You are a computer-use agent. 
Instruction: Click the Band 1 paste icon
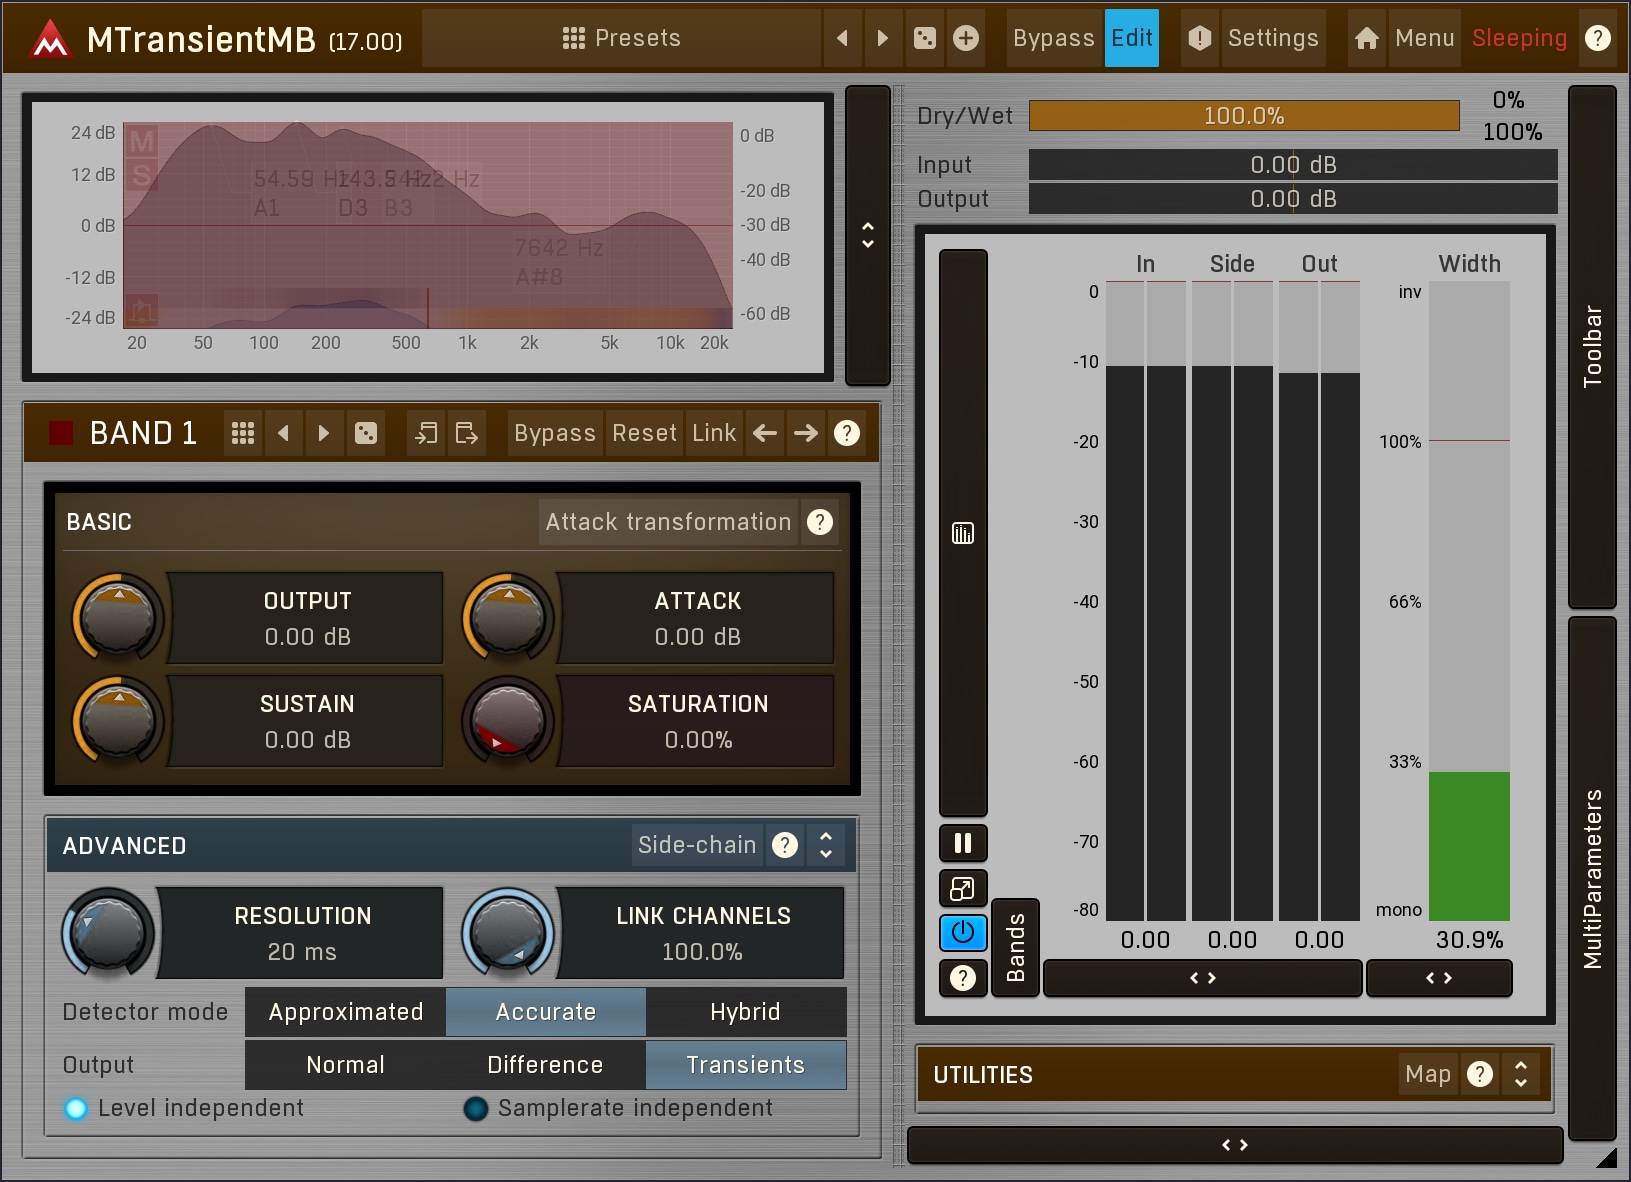pos(467,433)
